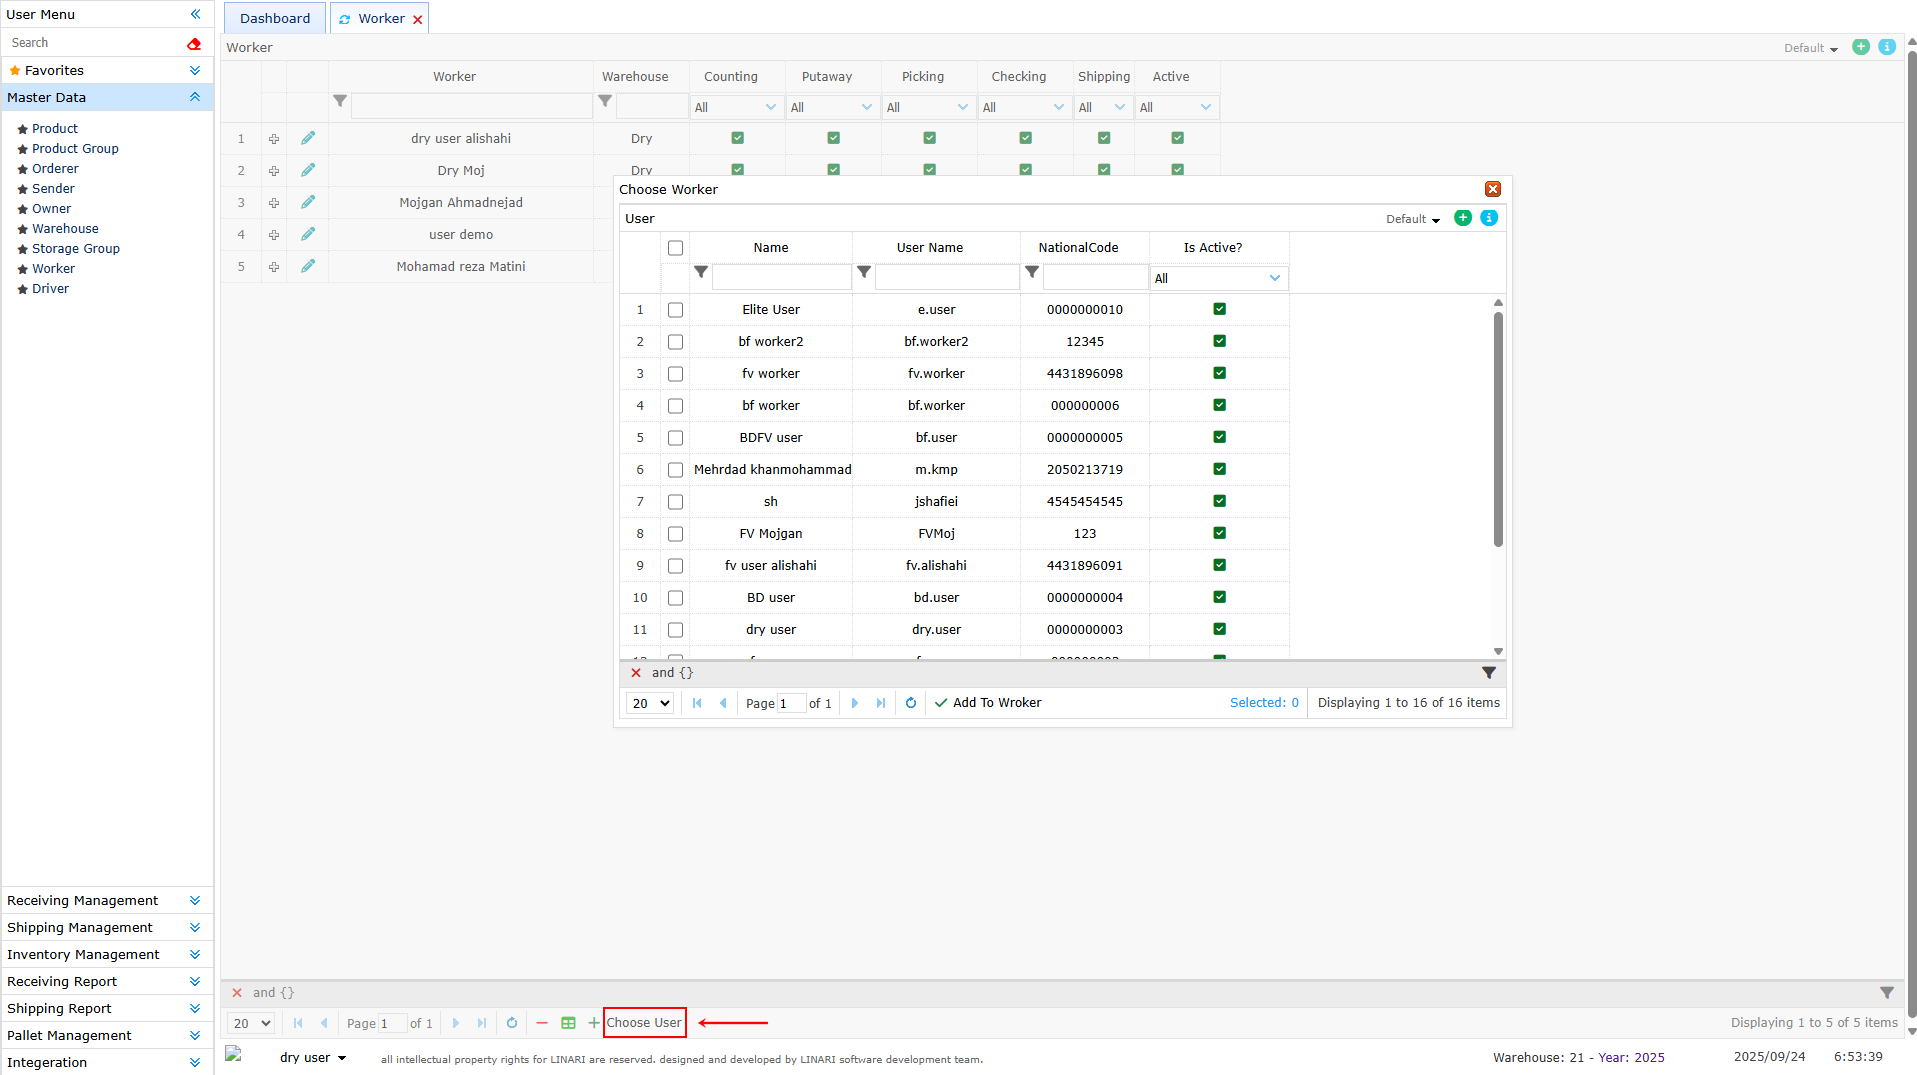Select the fv worker row checkbox
This screenshot has height=1075, width=1917.
(676, 374)
